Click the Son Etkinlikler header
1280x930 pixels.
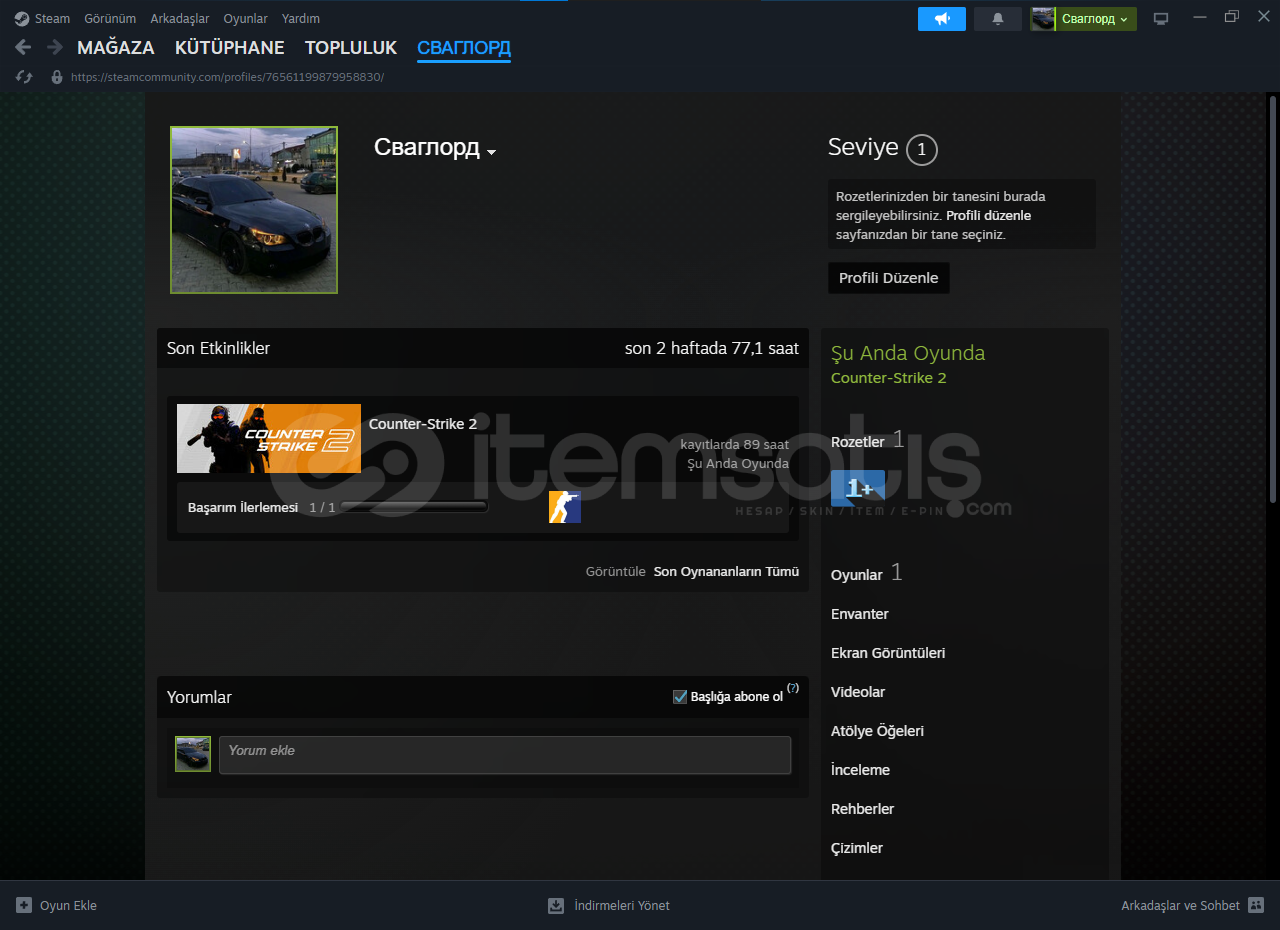coord(218,348)
